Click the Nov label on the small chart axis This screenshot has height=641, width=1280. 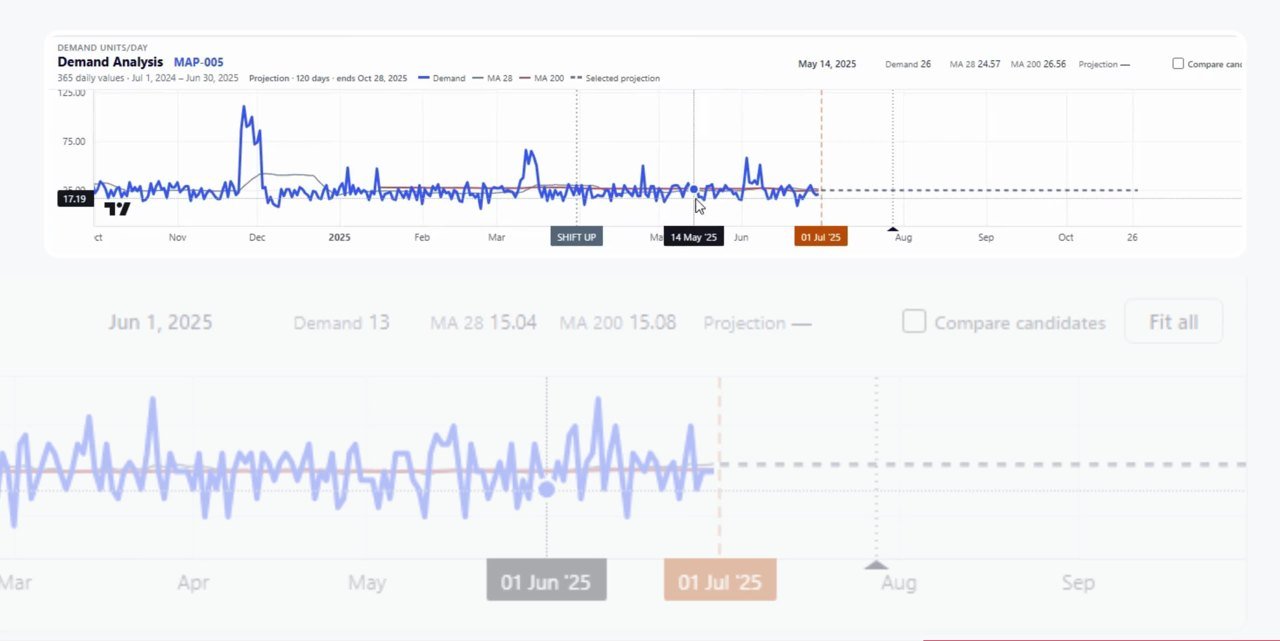pyautogui.click(x=178, y=237)
